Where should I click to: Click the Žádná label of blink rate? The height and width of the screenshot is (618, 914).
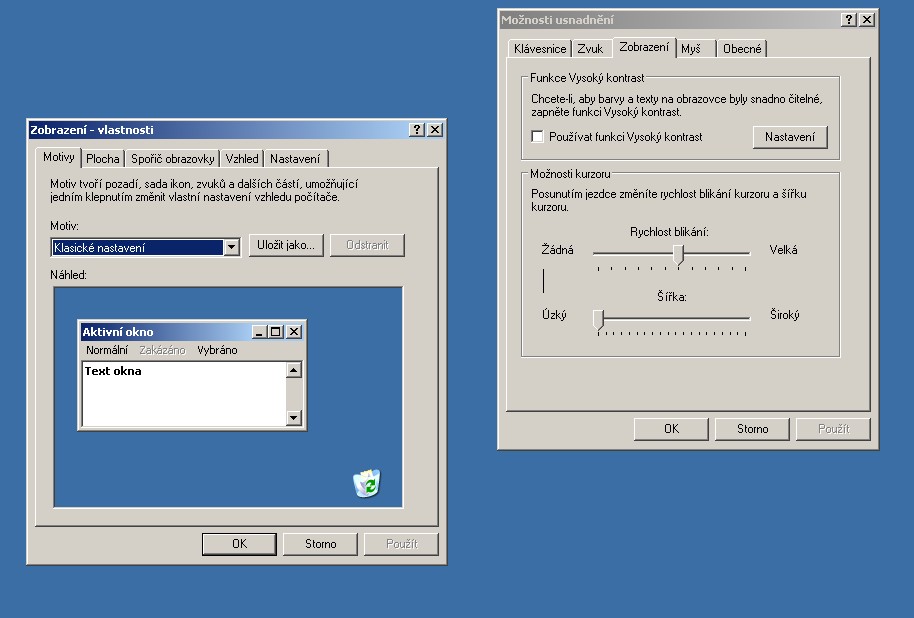[x=557, y=250]
